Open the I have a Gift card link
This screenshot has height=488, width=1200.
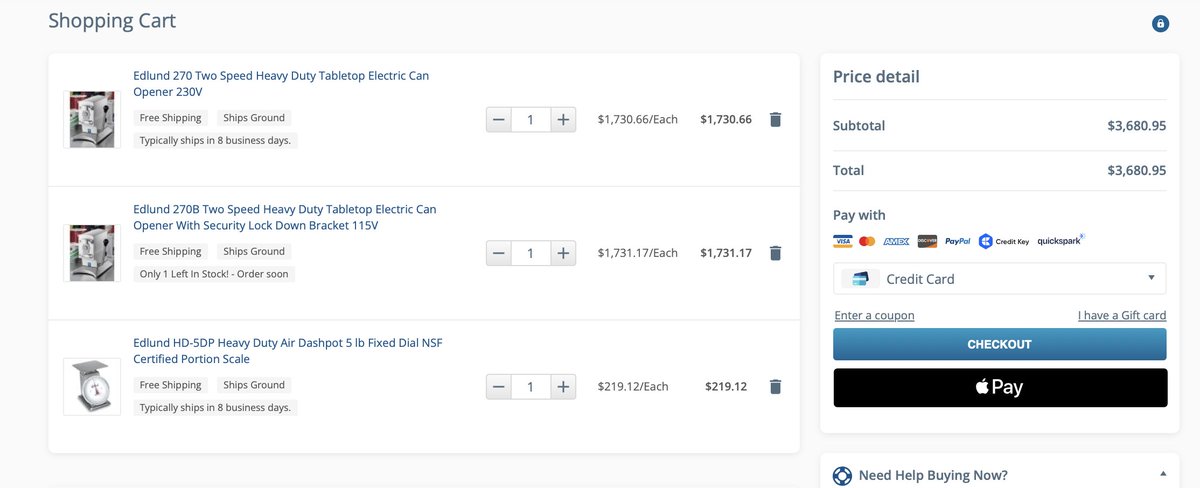1122,315
